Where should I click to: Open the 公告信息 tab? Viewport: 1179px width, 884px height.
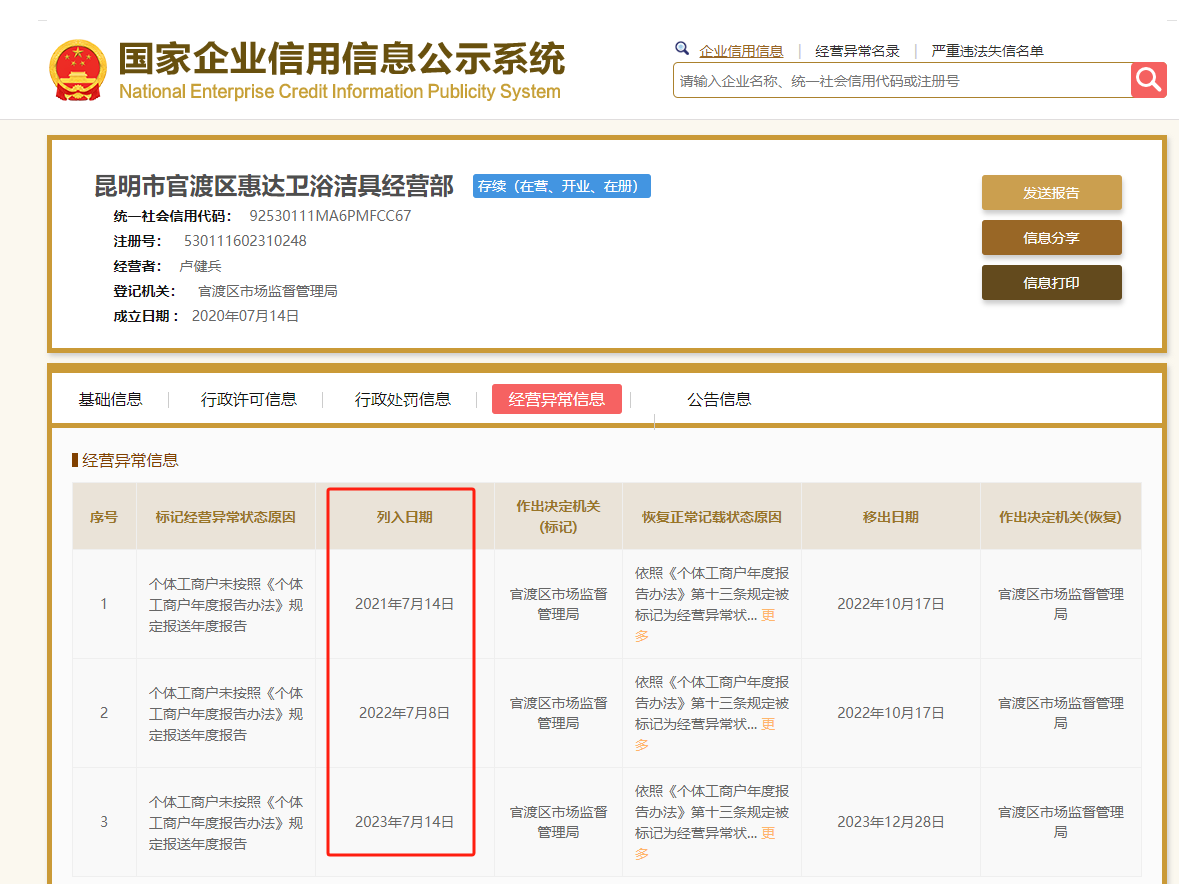click(719, 399)
